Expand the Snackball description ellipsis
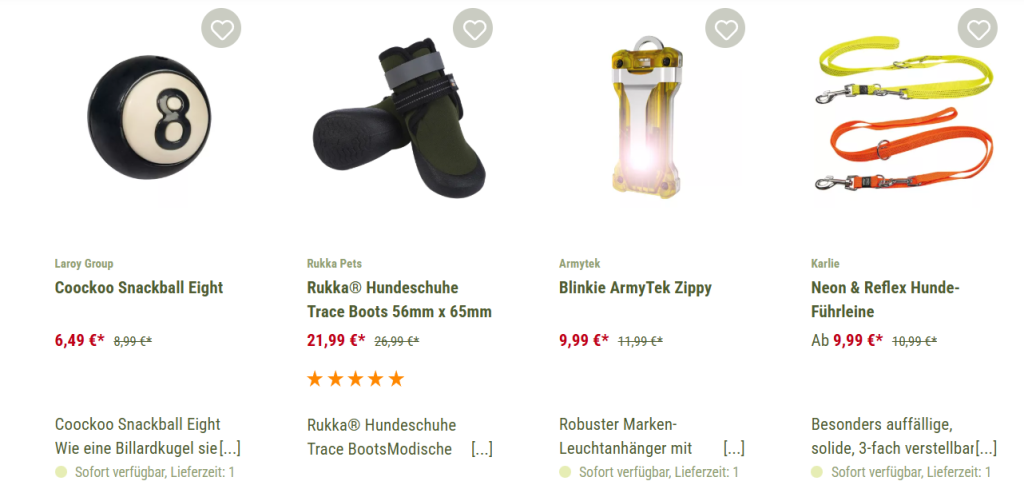Viewport: 1024px width, 485px height. click(x=230, y=449)
